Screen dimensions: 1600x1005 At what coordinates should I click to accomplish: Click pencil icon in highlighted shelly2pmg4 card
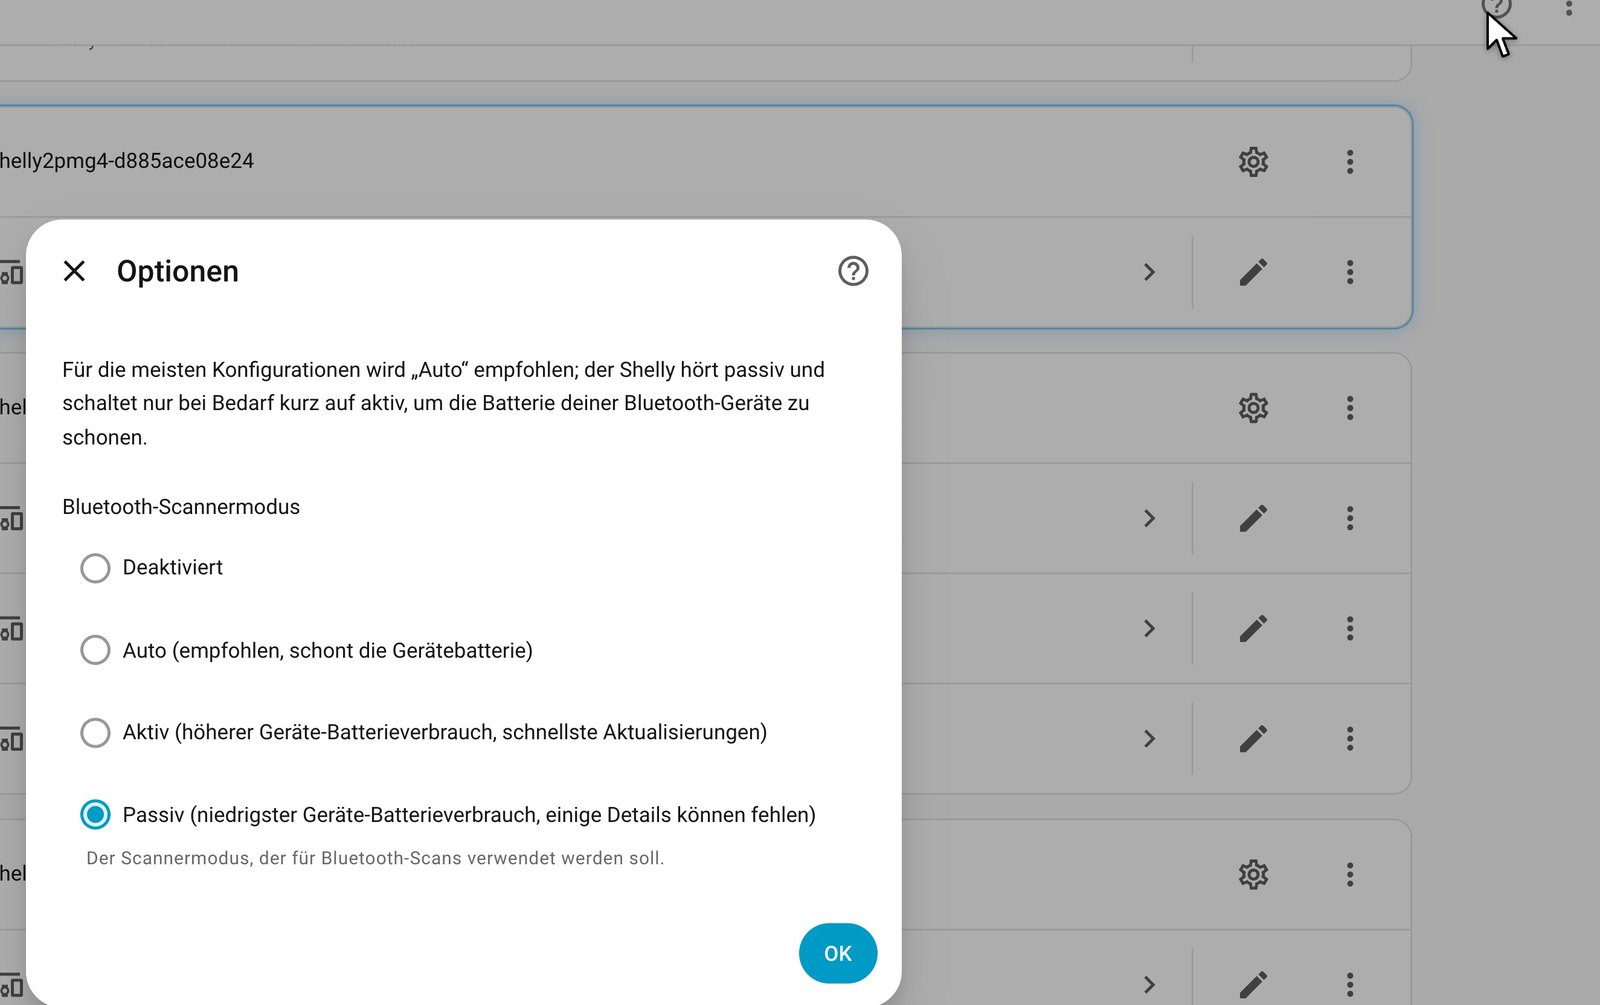pos(1253,272)
